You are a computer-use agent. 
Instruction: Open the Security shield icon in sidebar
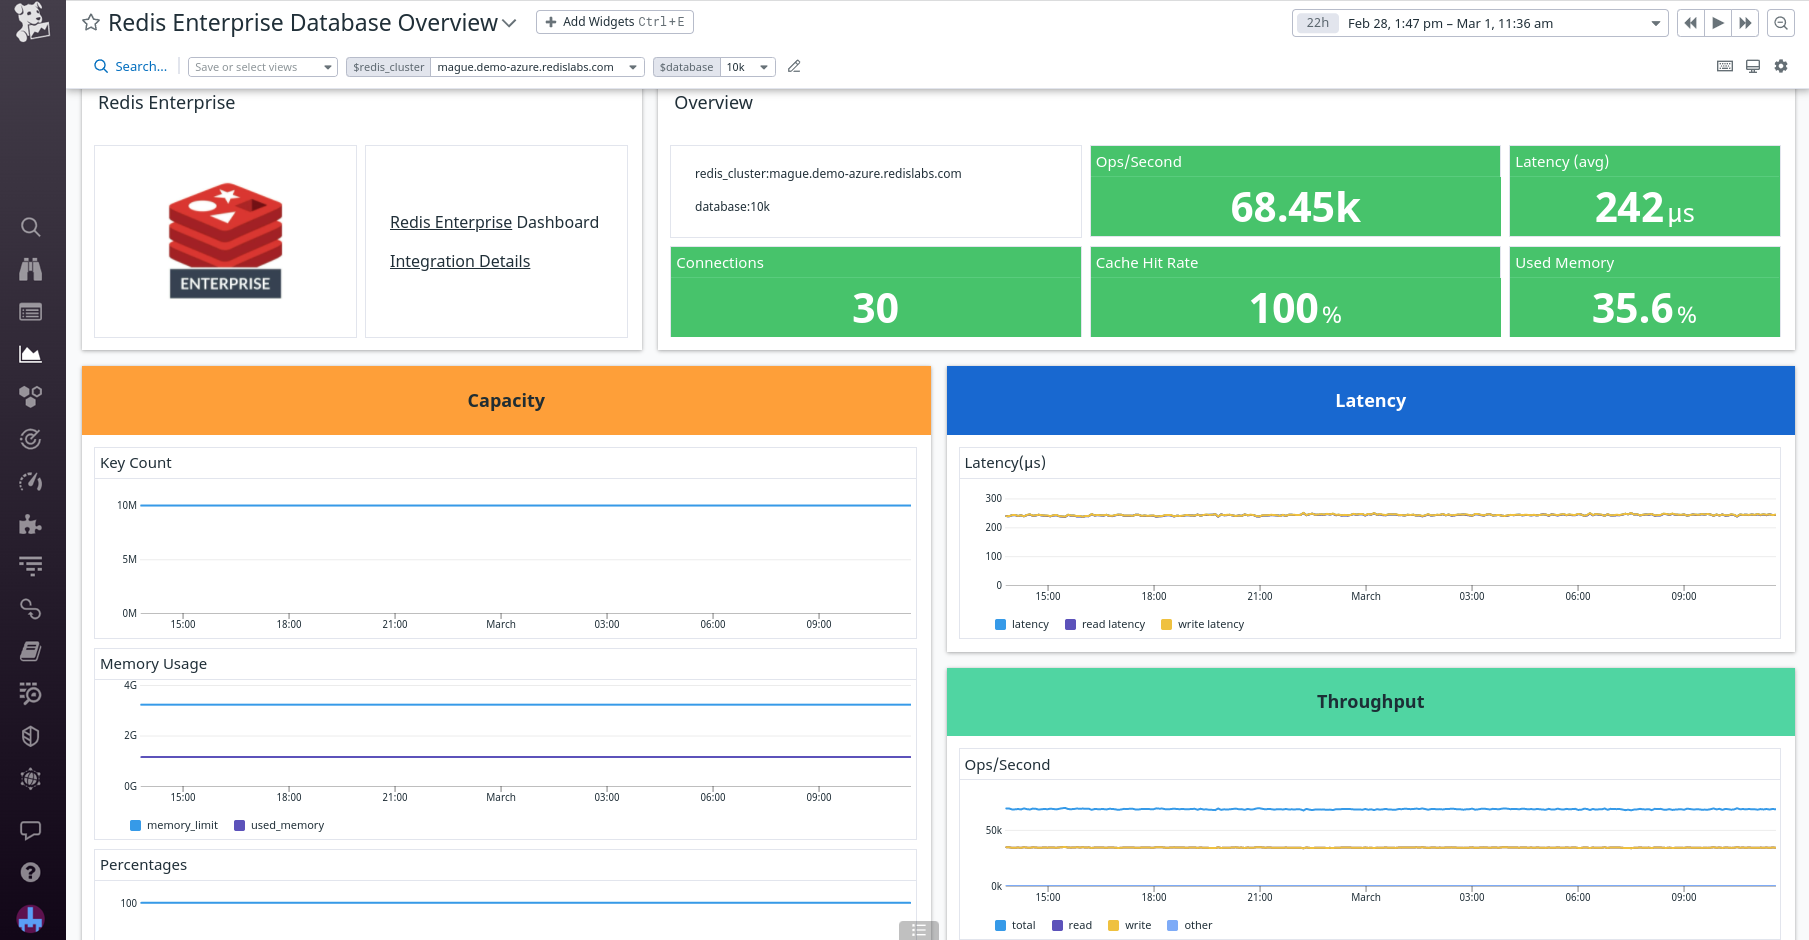pos(31,736)
